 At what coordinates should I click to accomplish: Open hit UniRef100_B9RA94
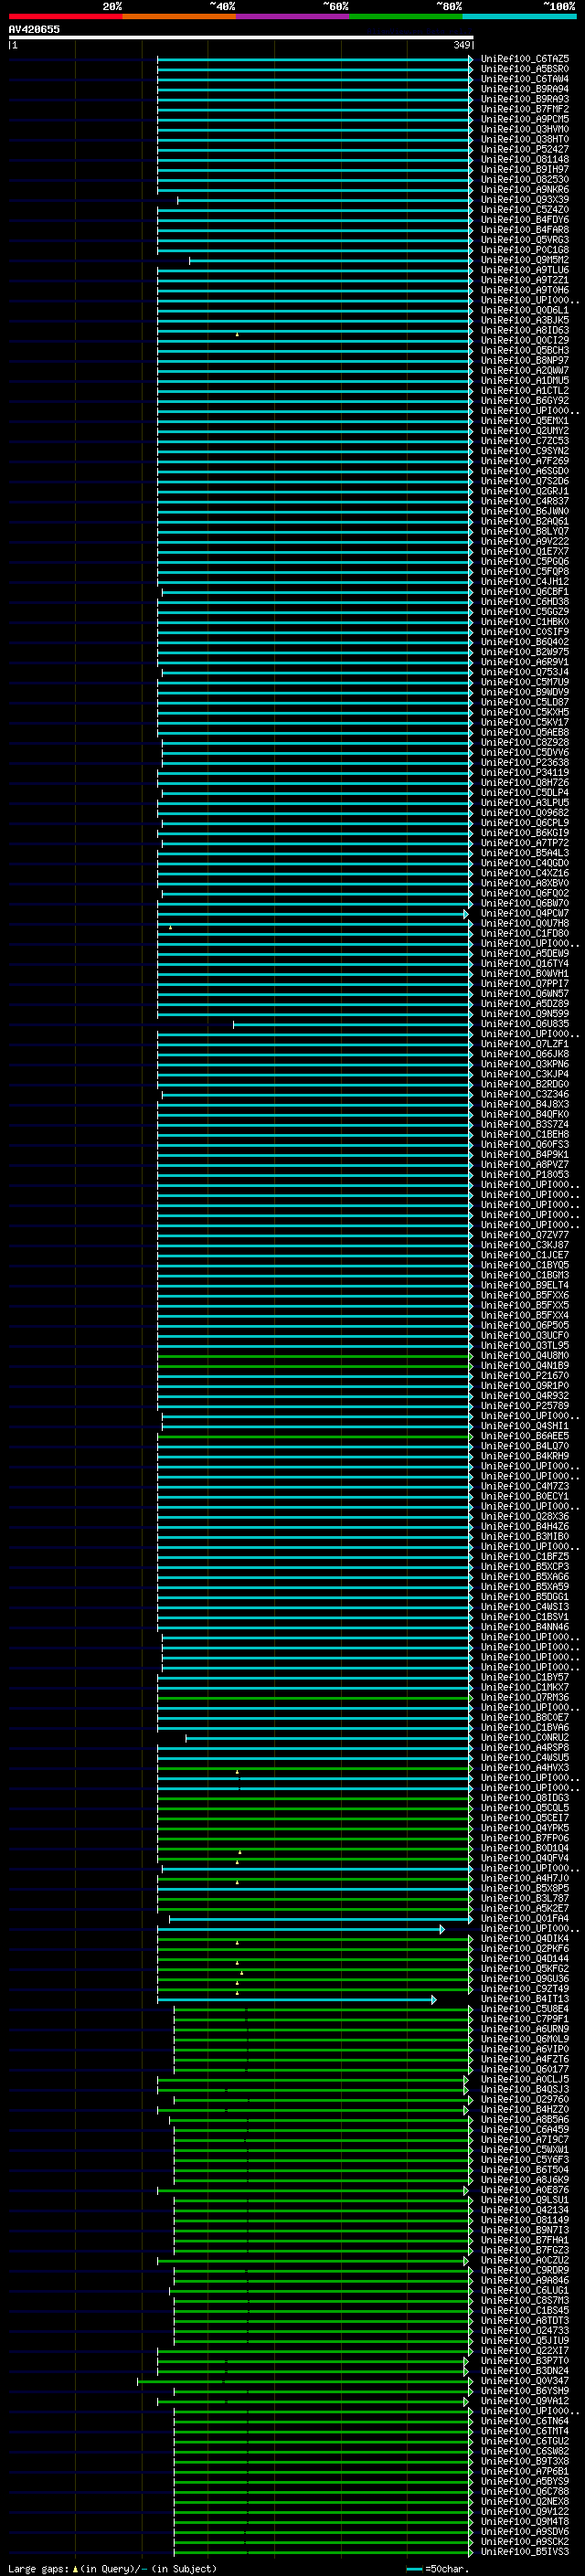tap(525, 89)
